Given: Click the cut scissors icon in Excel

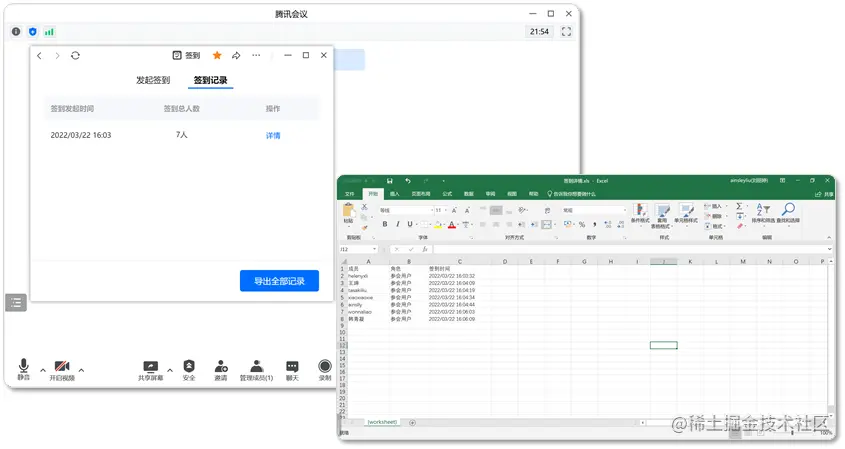Looking at the screenshot, I should point(364,207).
